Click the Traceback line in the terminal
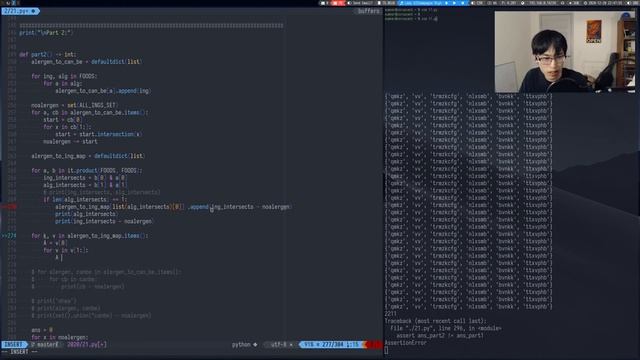This screenshot has width=640, height=360. tap(436, 321)
